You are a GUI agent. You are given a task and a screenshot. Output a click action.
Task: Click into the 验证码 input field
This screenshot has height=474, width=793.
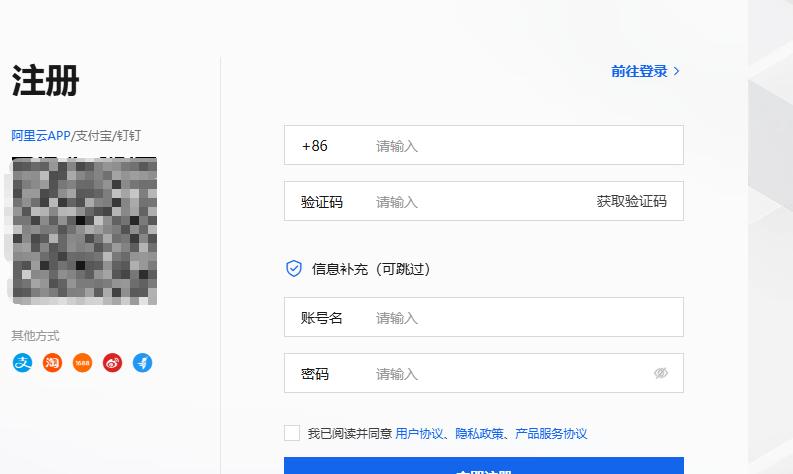(x=480, y=202)
